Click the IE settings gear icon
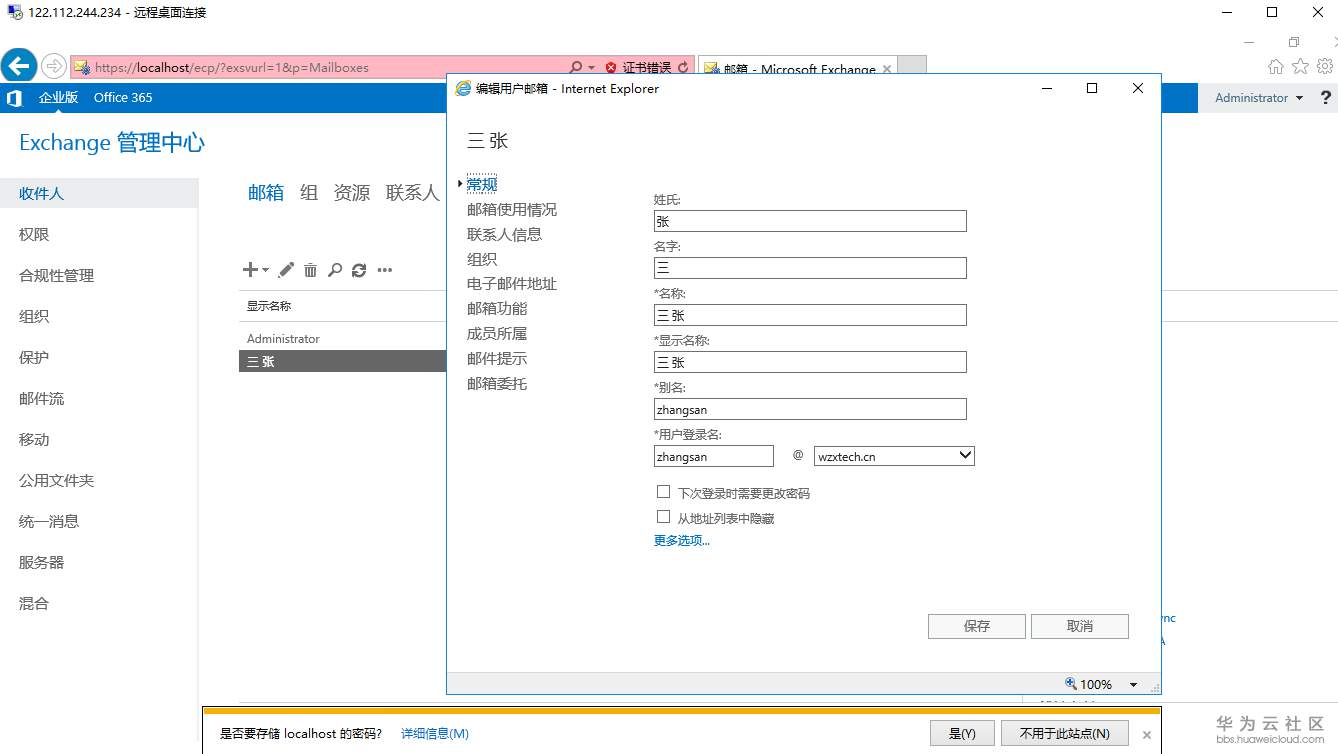 click(x=1325, y=66)
